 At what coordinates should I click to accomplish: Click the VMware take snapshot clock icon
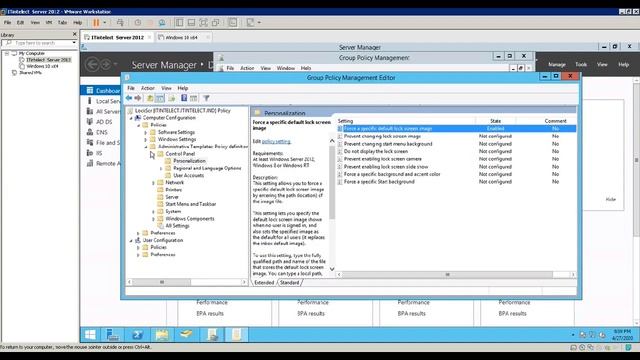coord(138,22)
